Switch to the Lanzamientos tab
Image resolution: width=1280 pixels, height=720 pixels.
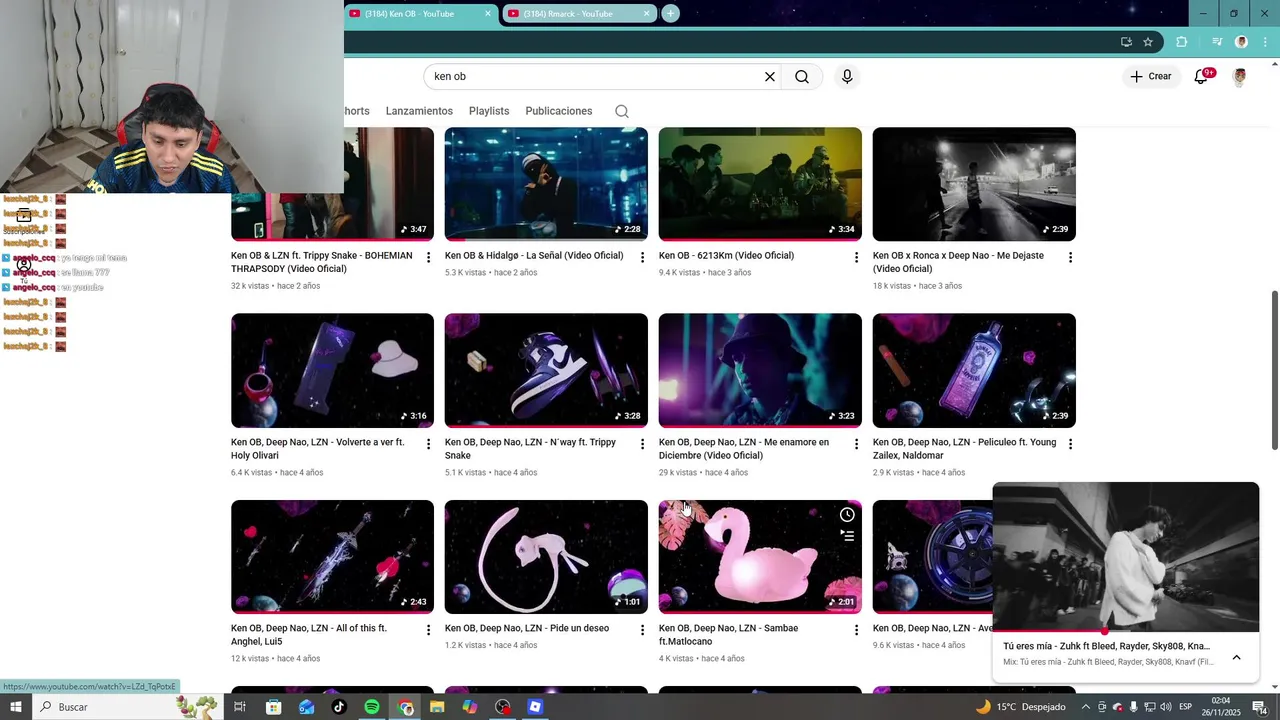click(x=419, y=111)
